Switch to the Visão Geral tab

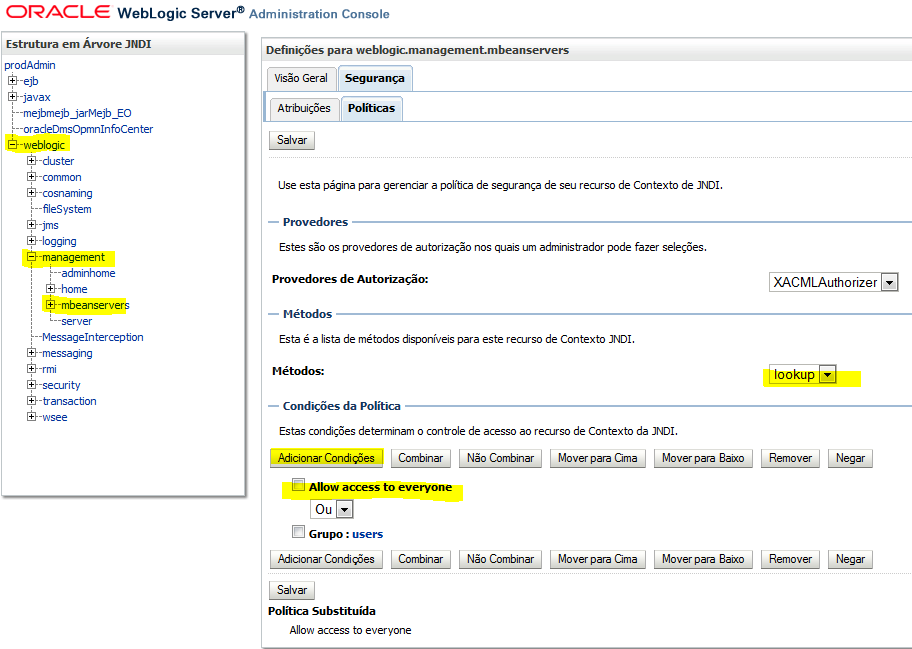301,79
